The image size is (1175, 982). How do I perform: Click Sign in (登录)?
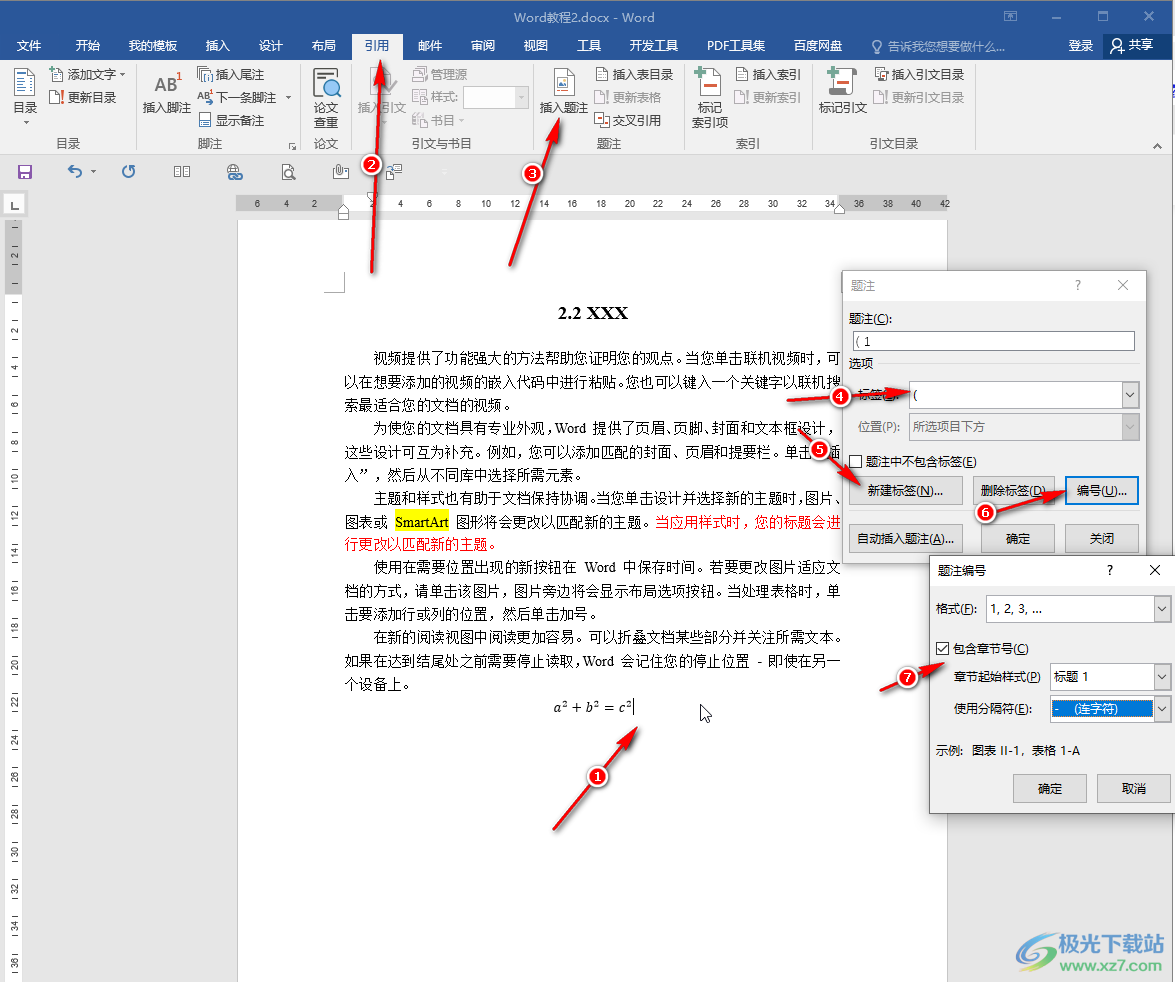click(1080, 46)
